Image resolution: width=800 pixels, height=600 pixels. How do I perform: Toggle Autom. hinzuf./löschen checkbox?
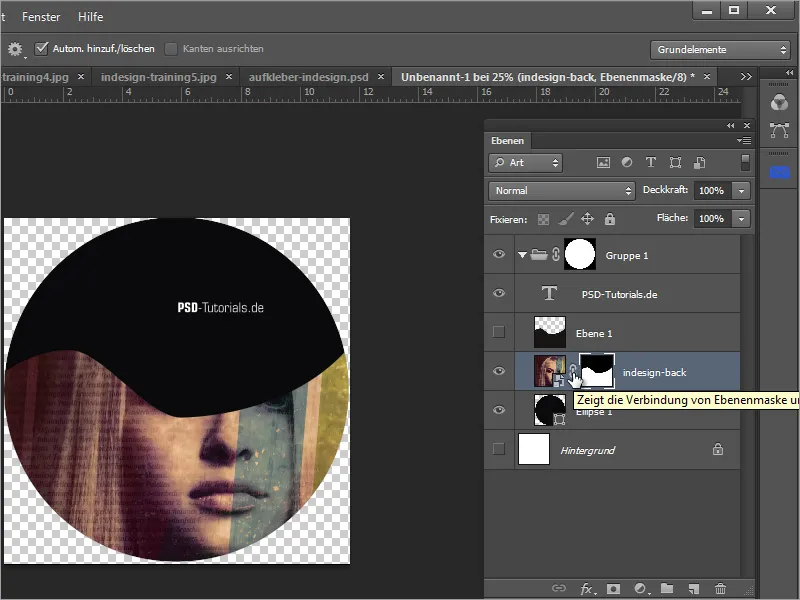click(41, 48)
